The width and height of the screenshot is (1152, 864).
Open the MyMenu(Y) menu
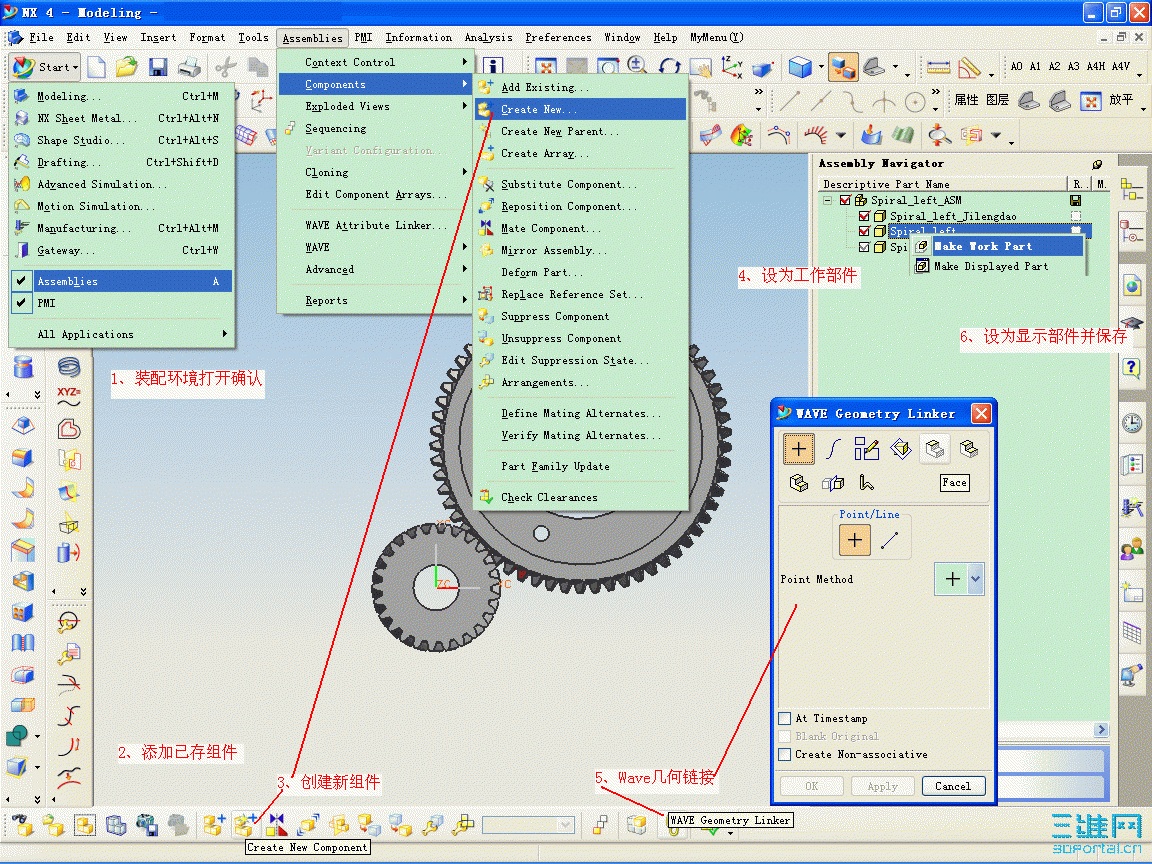tap(716, 37)
